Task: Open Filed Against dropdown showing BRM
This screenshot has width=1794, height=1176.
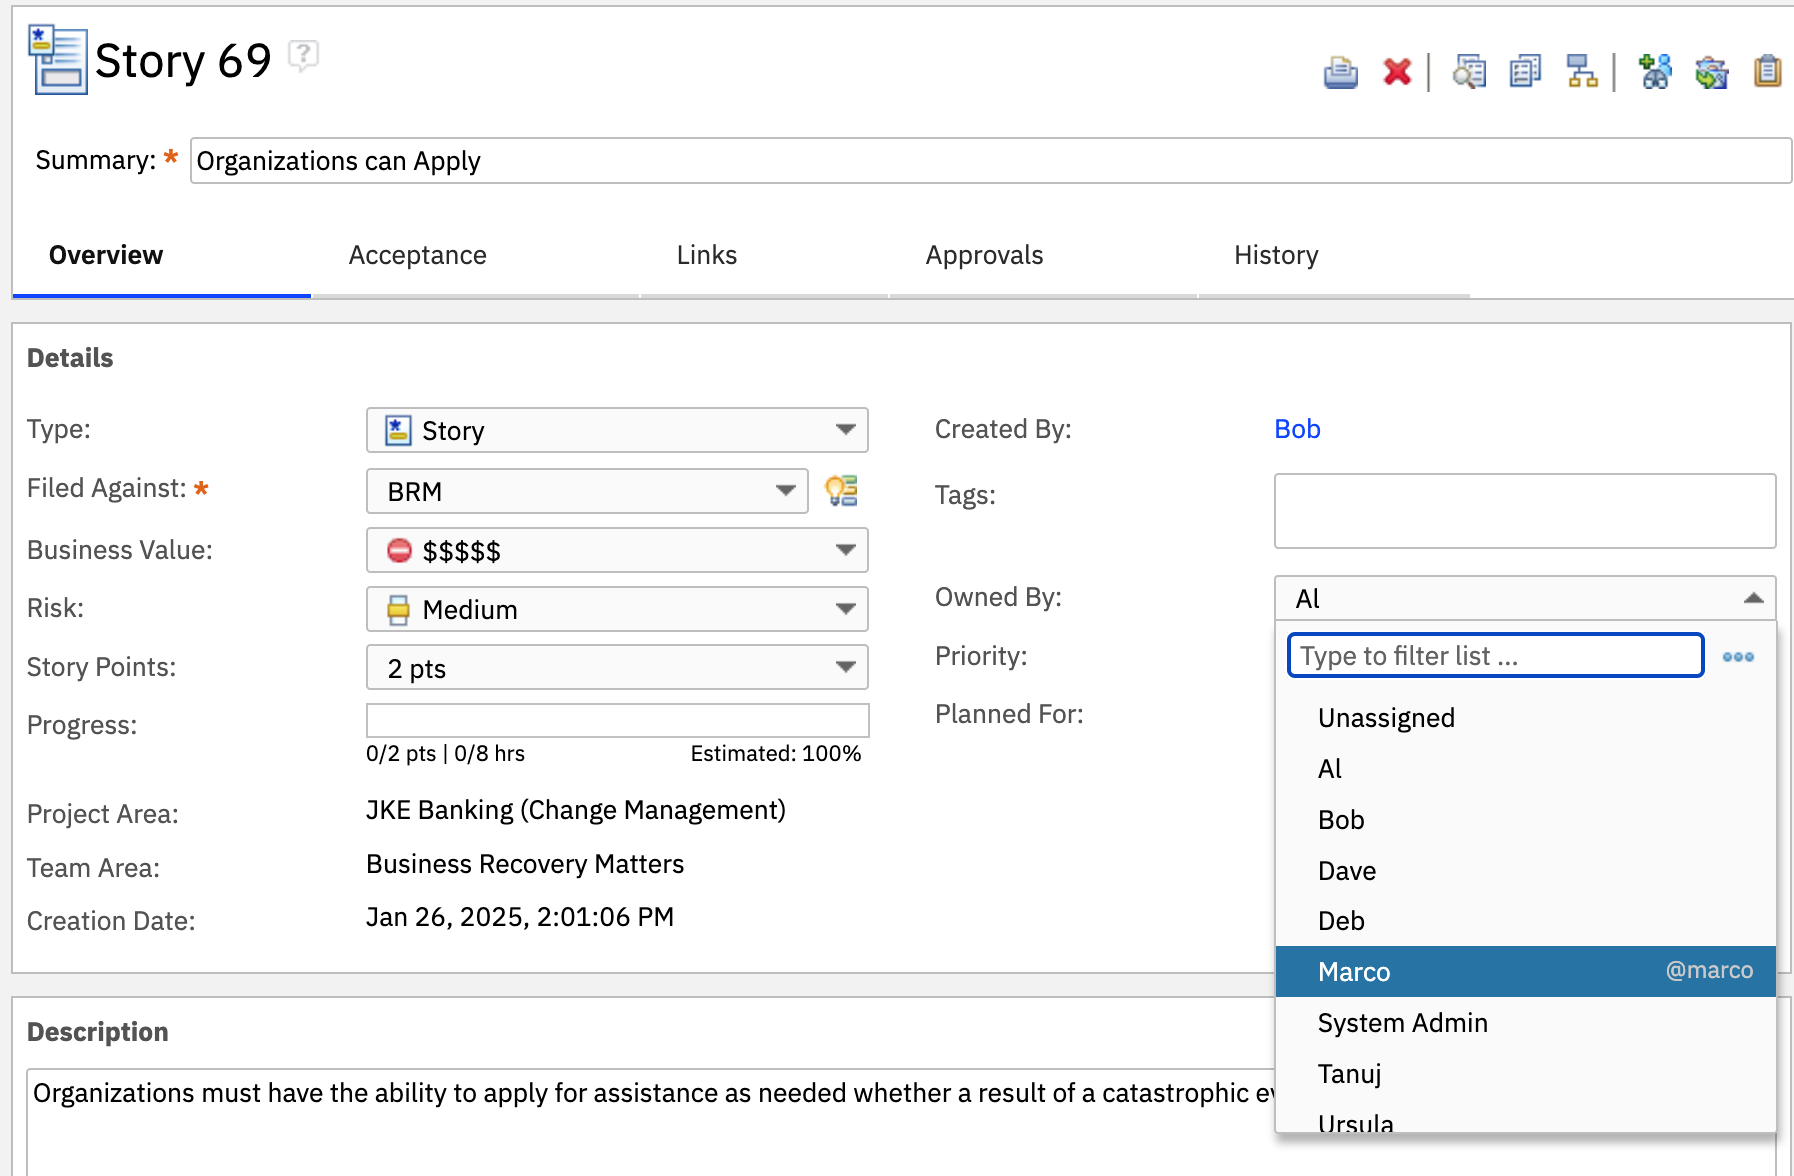Action: (587, 491)
